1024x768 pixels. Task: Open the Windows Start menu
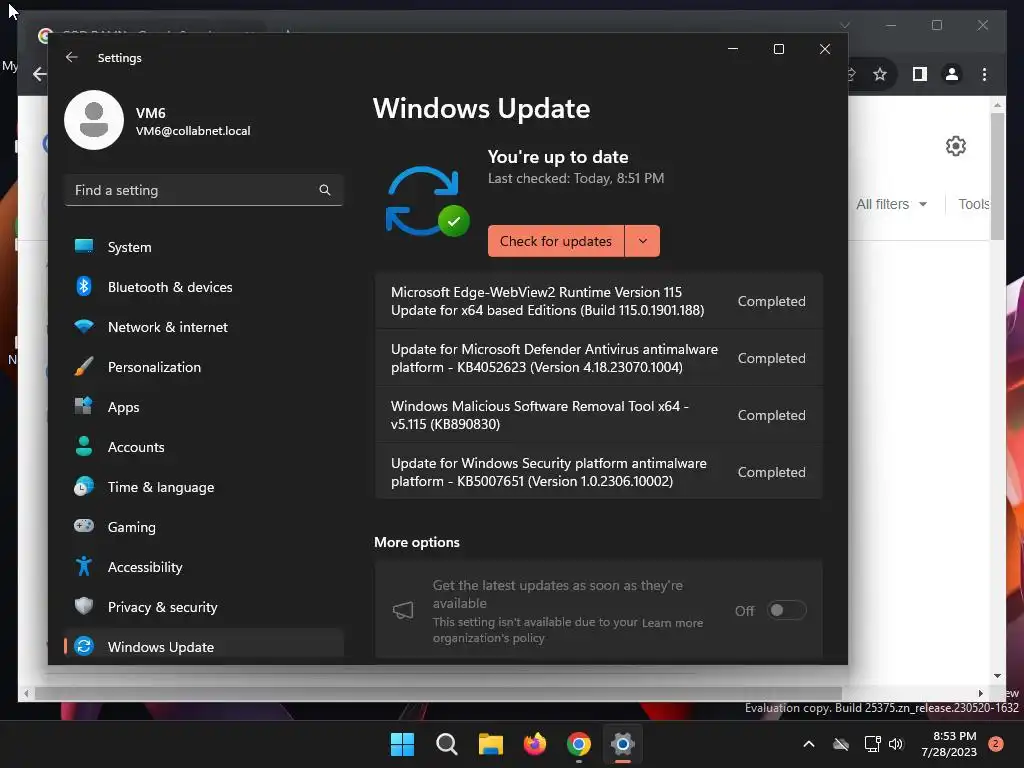click(402, 744)
